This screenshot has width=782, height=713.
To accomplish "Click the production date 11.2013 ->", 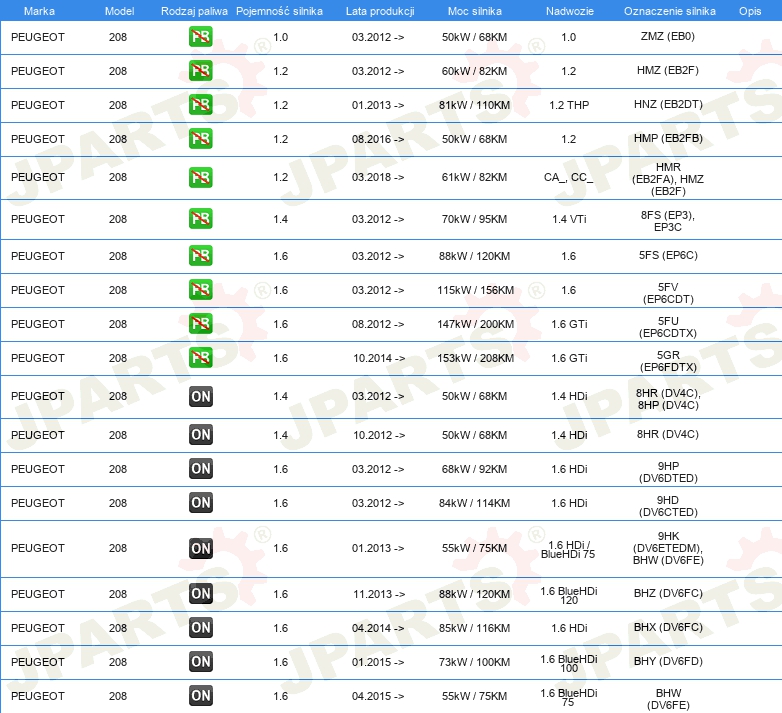I will [379, 594].
